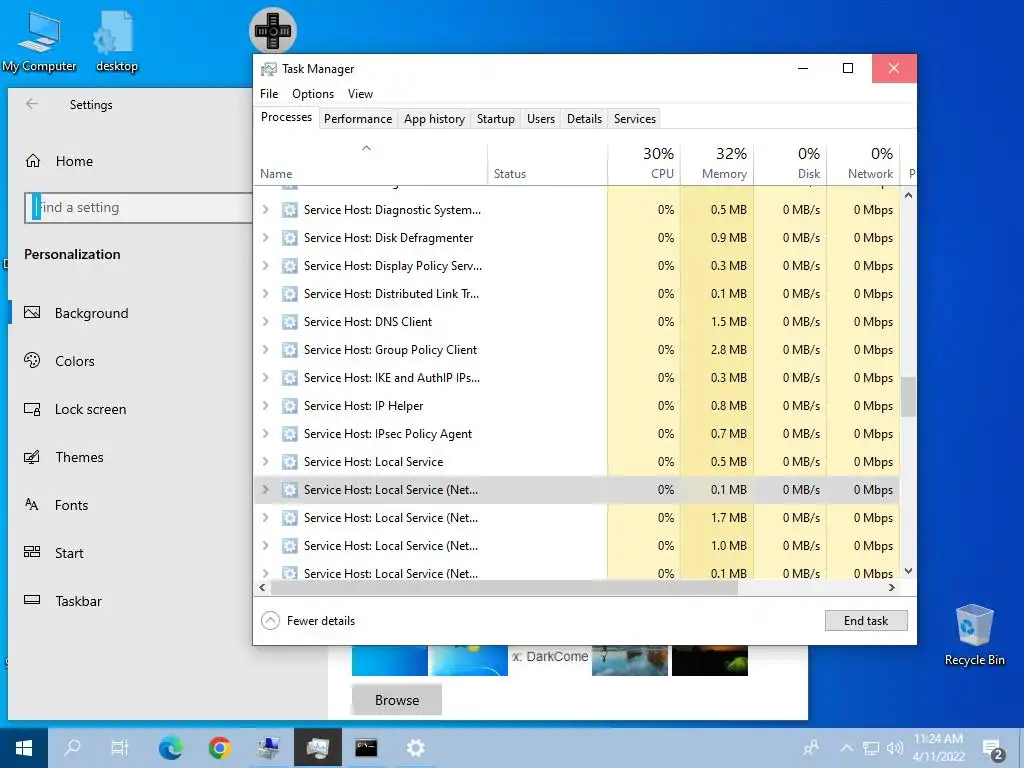Open My Computer desktop icon
The image size is (1024, 768).
click(39, 41)
